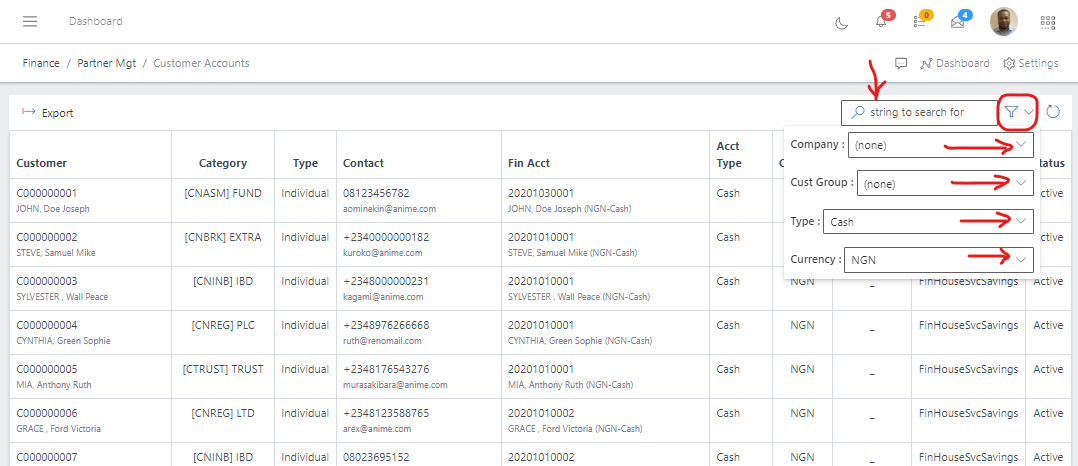Click the Export button
Image resolution: width=1078 pixels, height=466 pixels.
tap(47, 113)
